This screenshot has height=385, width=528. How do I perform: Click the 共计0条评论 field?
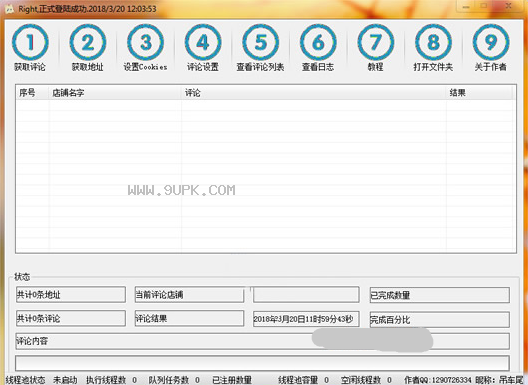point(71,318)
